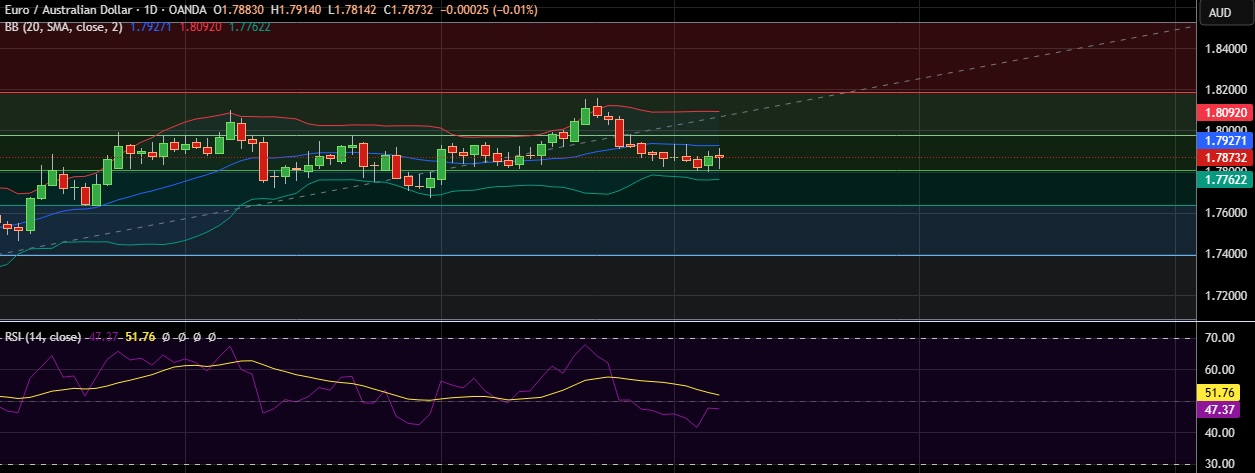Image resolution: width=1255 pixels, height=473 pixels.
Task: Click the red 1.80920 upper band price label
Action: click(x=1225, y=113)
